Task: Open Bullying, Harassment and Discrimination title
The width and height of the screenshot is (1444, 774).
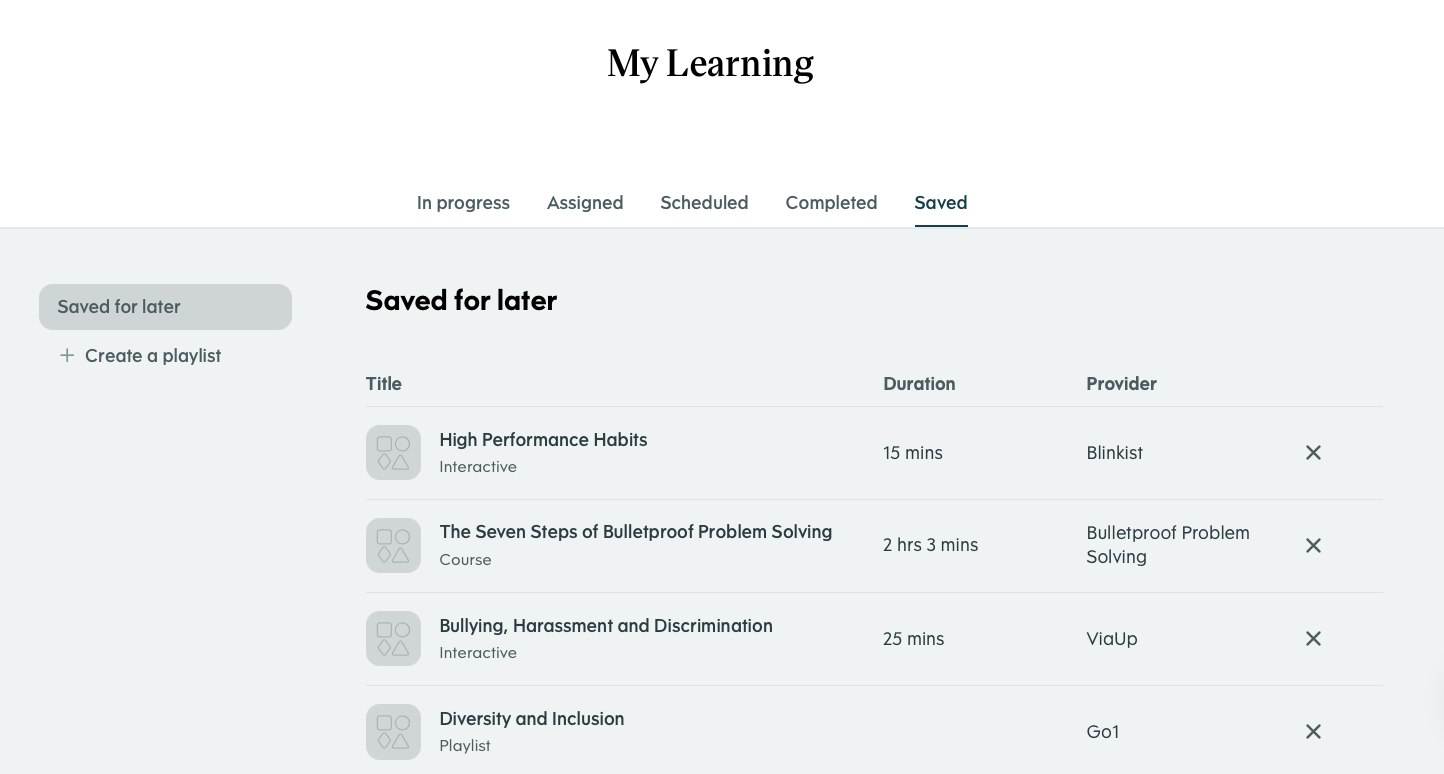Action: point(606,626)
